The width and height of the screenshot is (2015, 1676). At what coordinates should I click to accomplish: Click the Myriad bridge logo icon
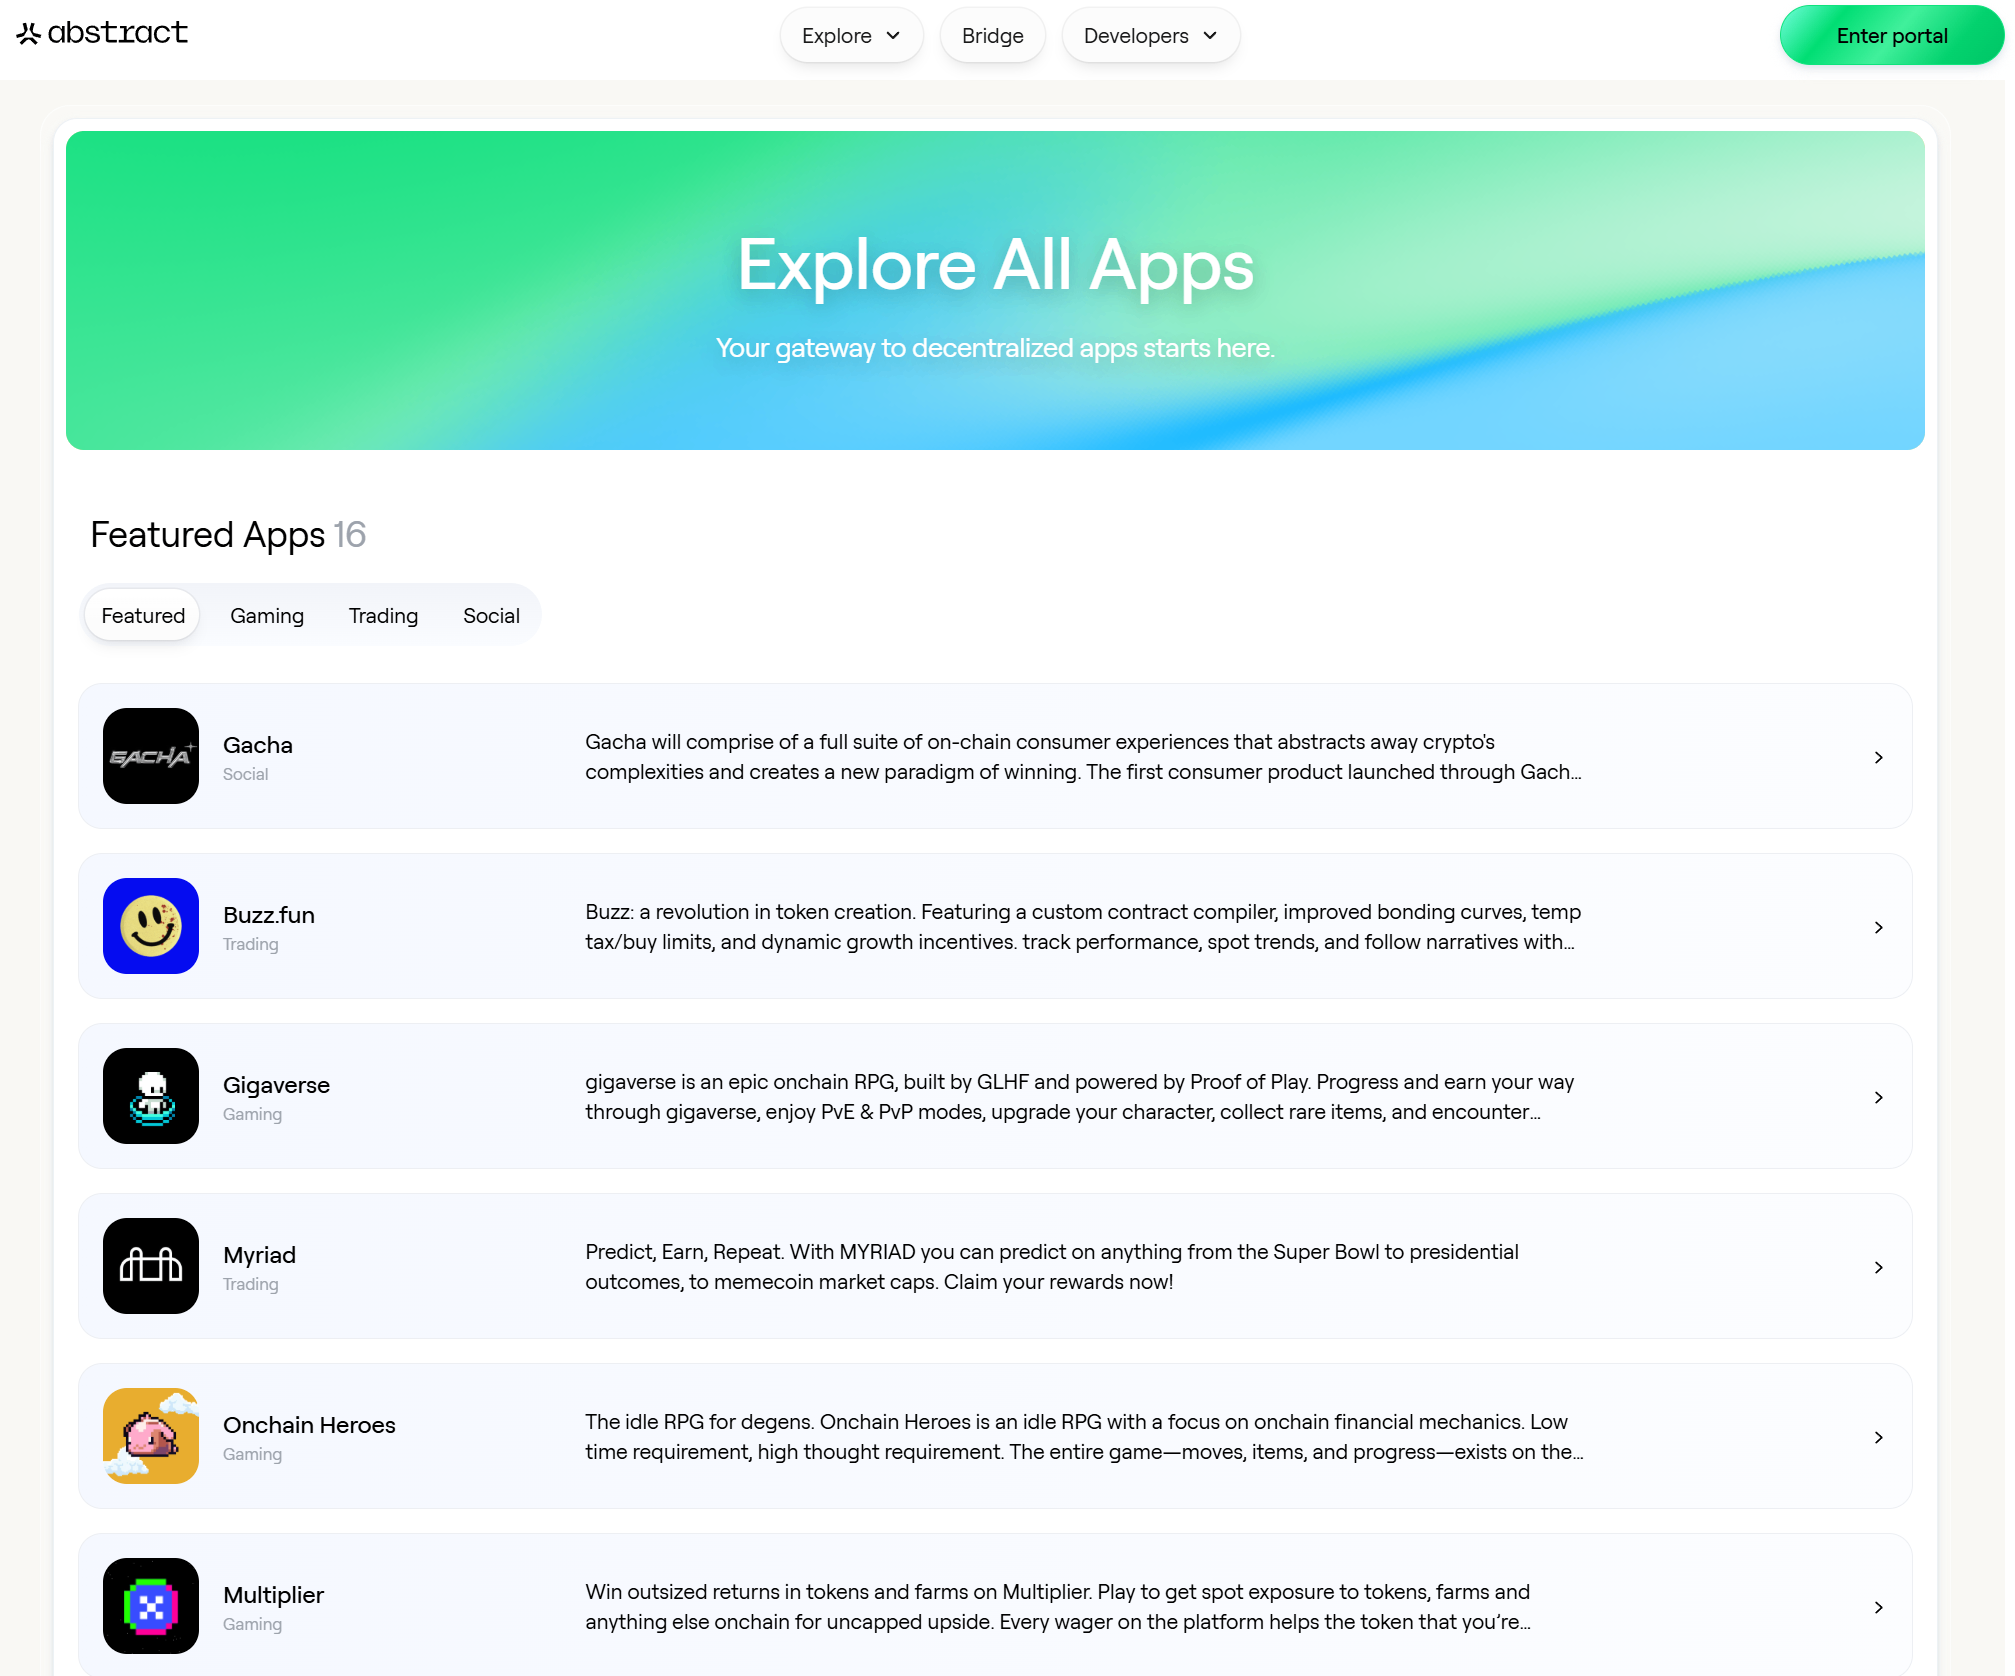[x=151, y=1266]
